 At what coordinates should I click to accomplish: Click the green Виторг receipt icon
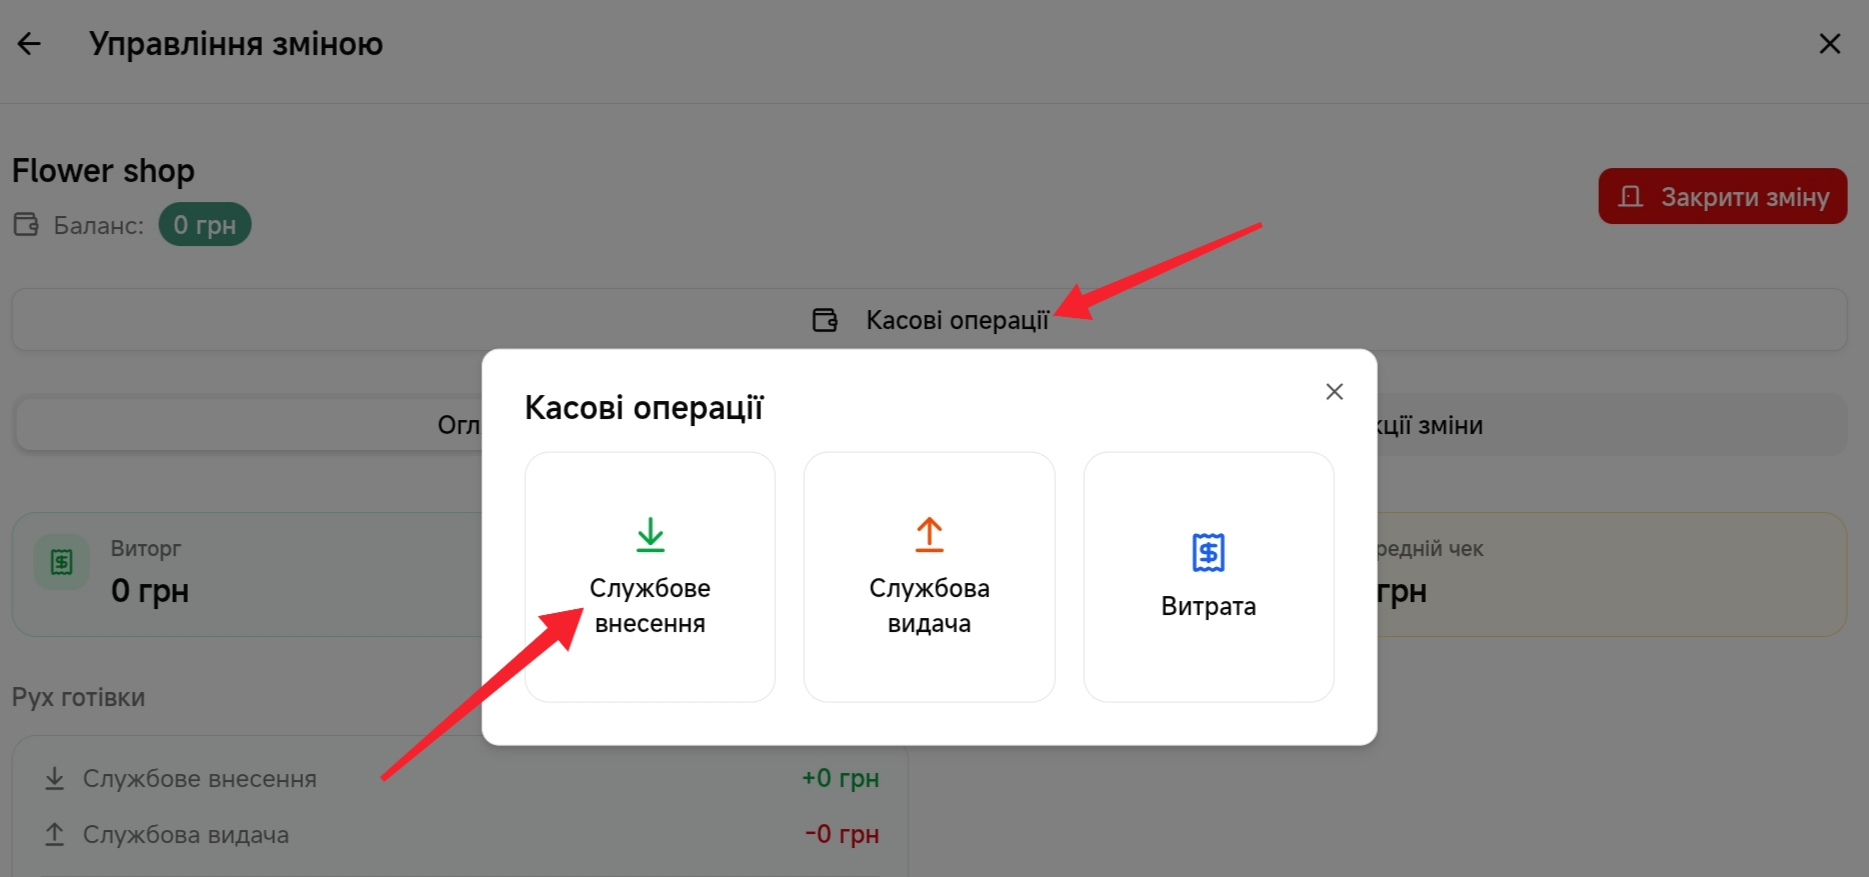[x=61, y=562]
